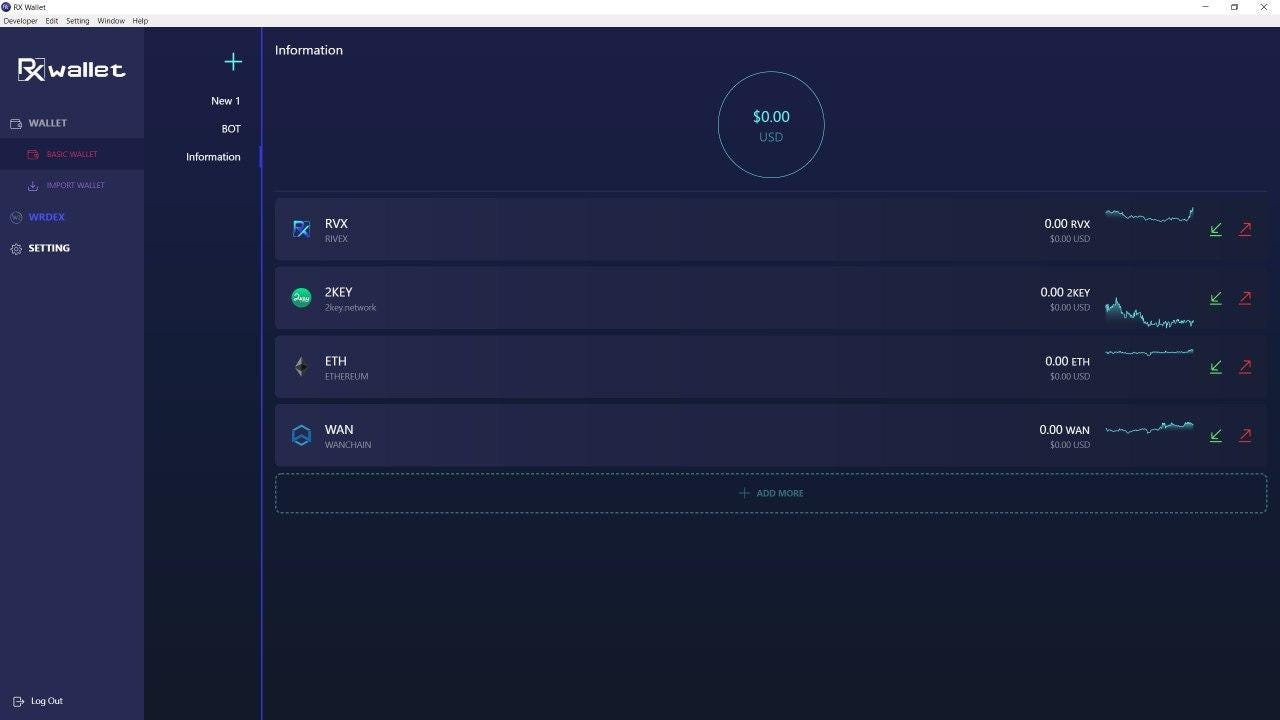Click the plus icon to add wallet
This screenshot has width=1280, height=720.
pos(233,62)
